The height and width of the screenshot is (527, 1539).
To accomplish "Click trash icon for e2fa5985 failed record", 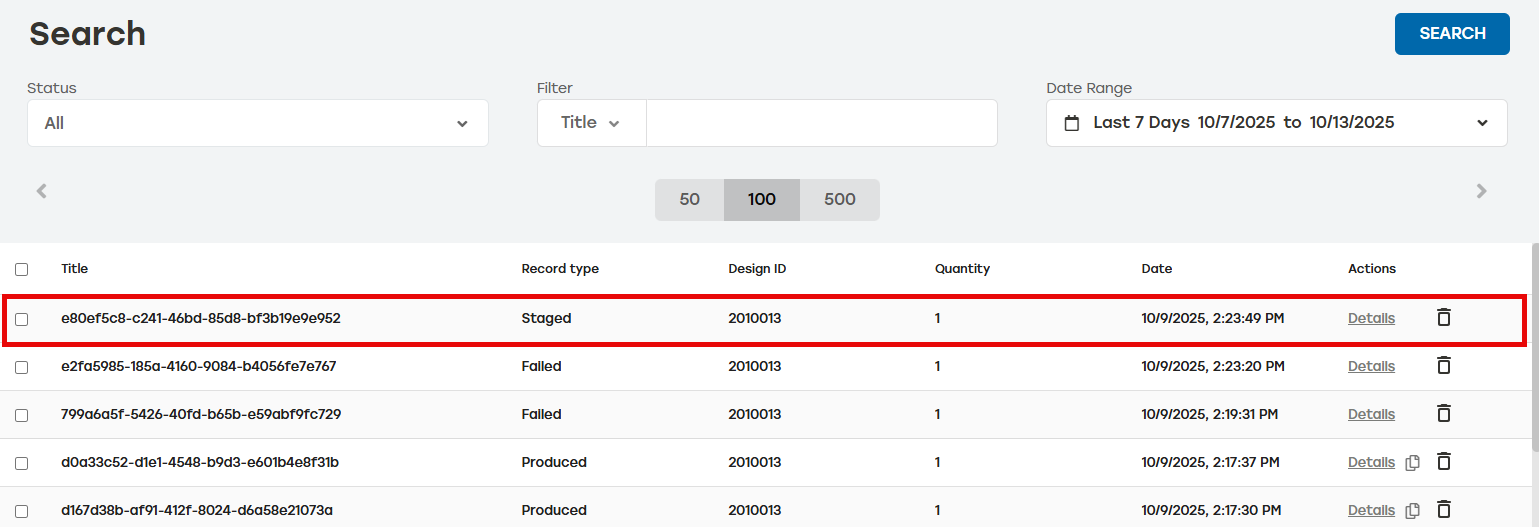I will (x=1443, y=365).
